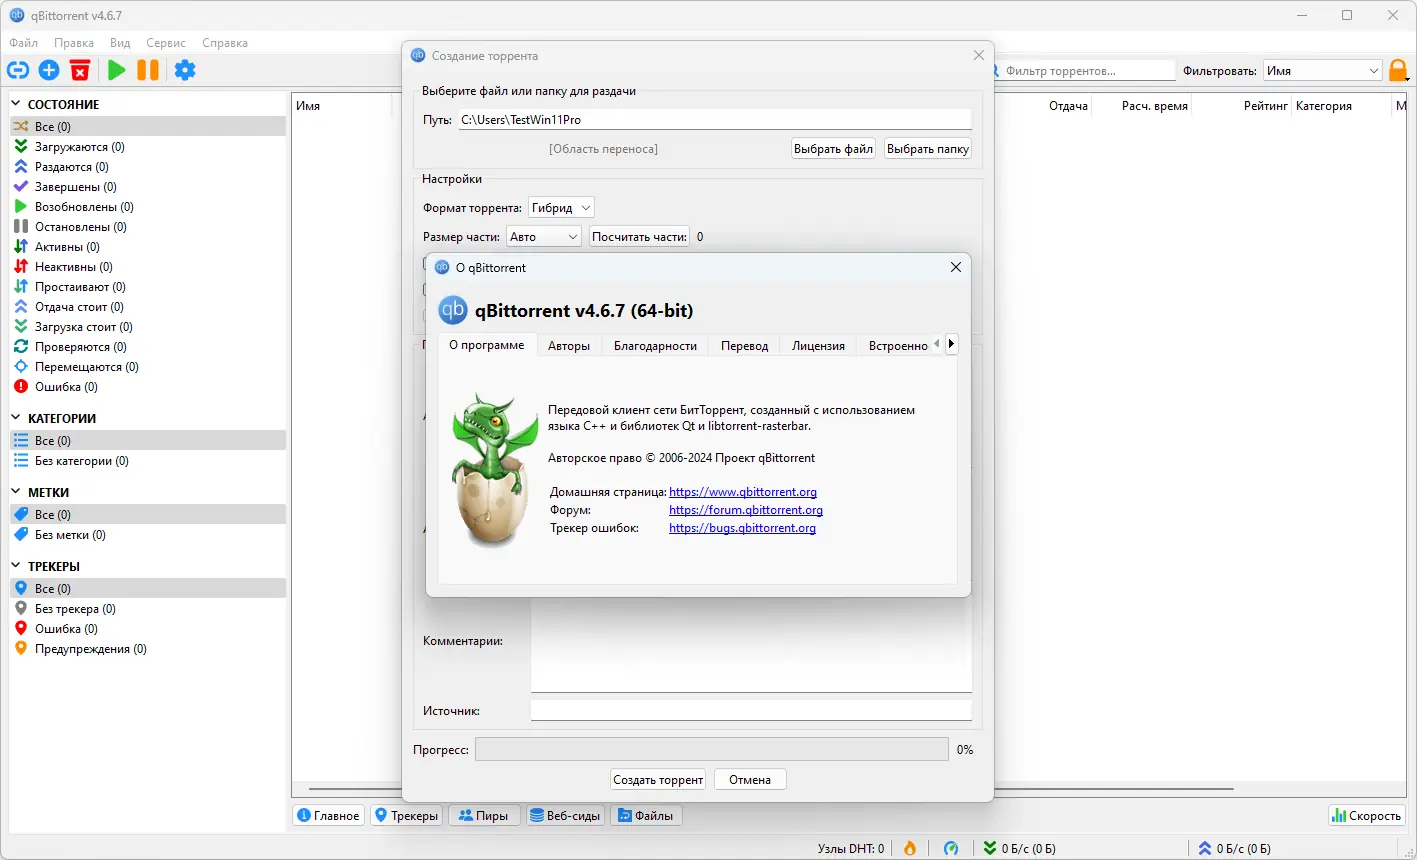Select the Загружаются (0) status filter
The width and height of the screenshot is (1417, 860).
[x=148, y=147]
